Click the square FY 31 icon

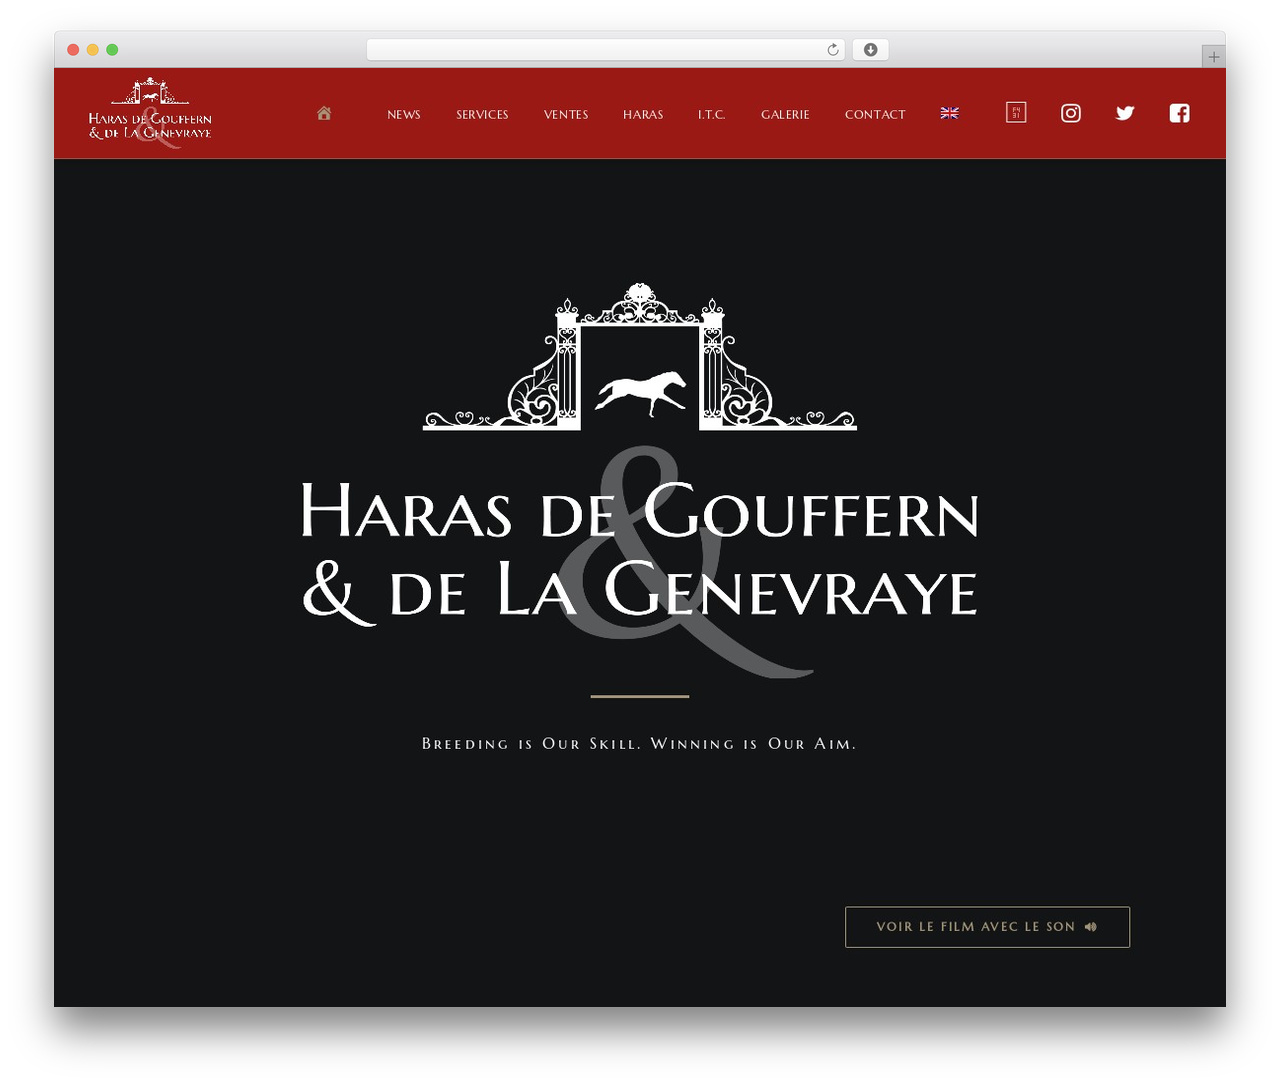[1016, 113]
